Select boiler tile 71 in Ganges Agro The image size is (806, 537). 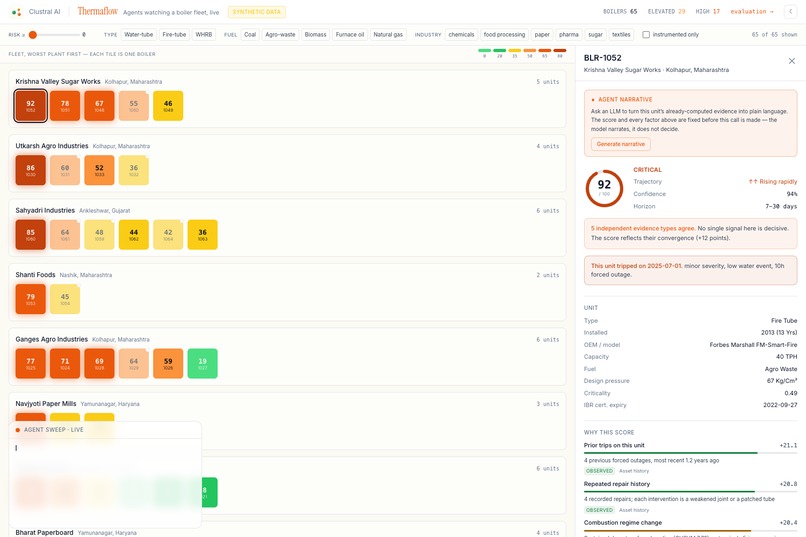coord(65,363)
